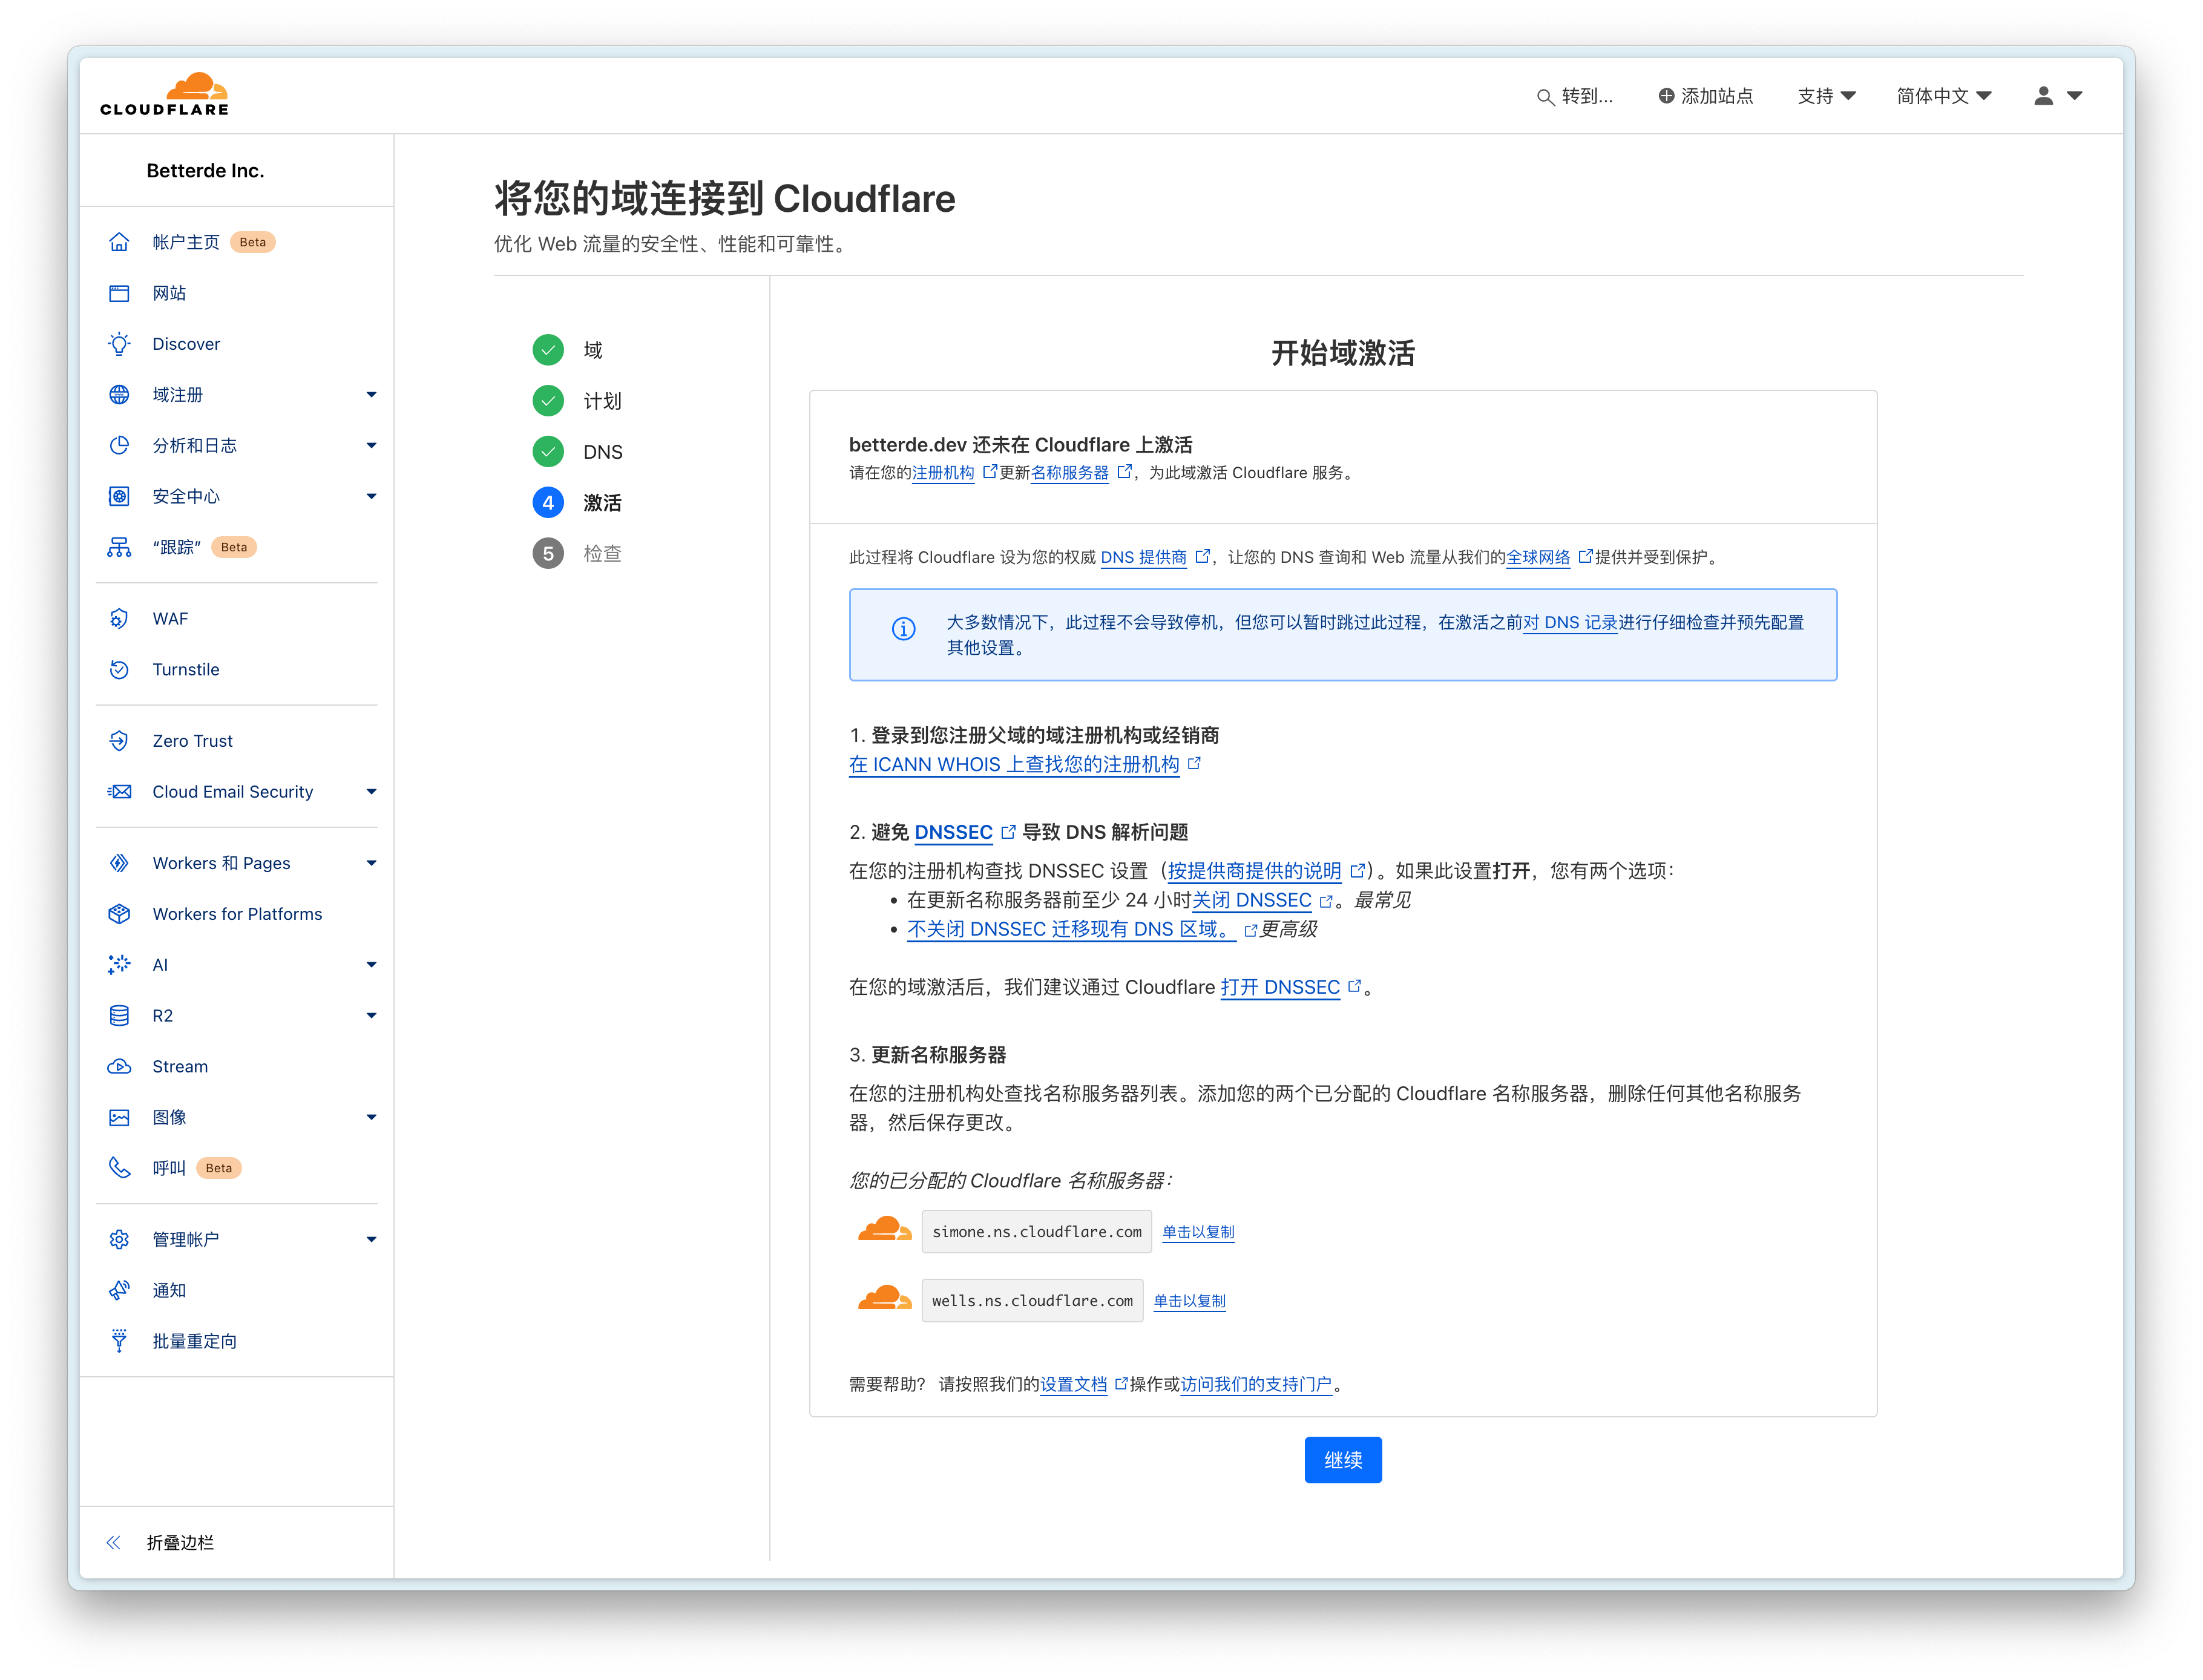2203x1680 pixels.
Task: Expand the Workers 和 Pages arrow
Action: pyautogui.click(x=372, y=863)
